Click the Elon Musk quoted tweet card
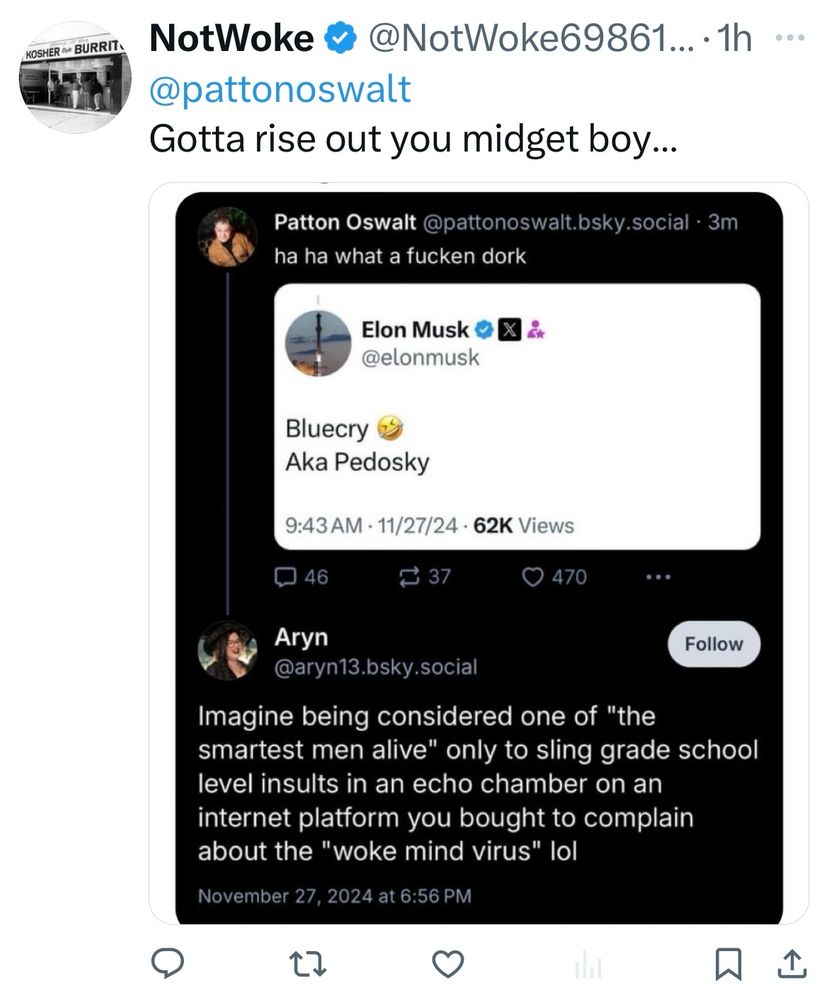Screen dimensions: 824x1000 517,416
